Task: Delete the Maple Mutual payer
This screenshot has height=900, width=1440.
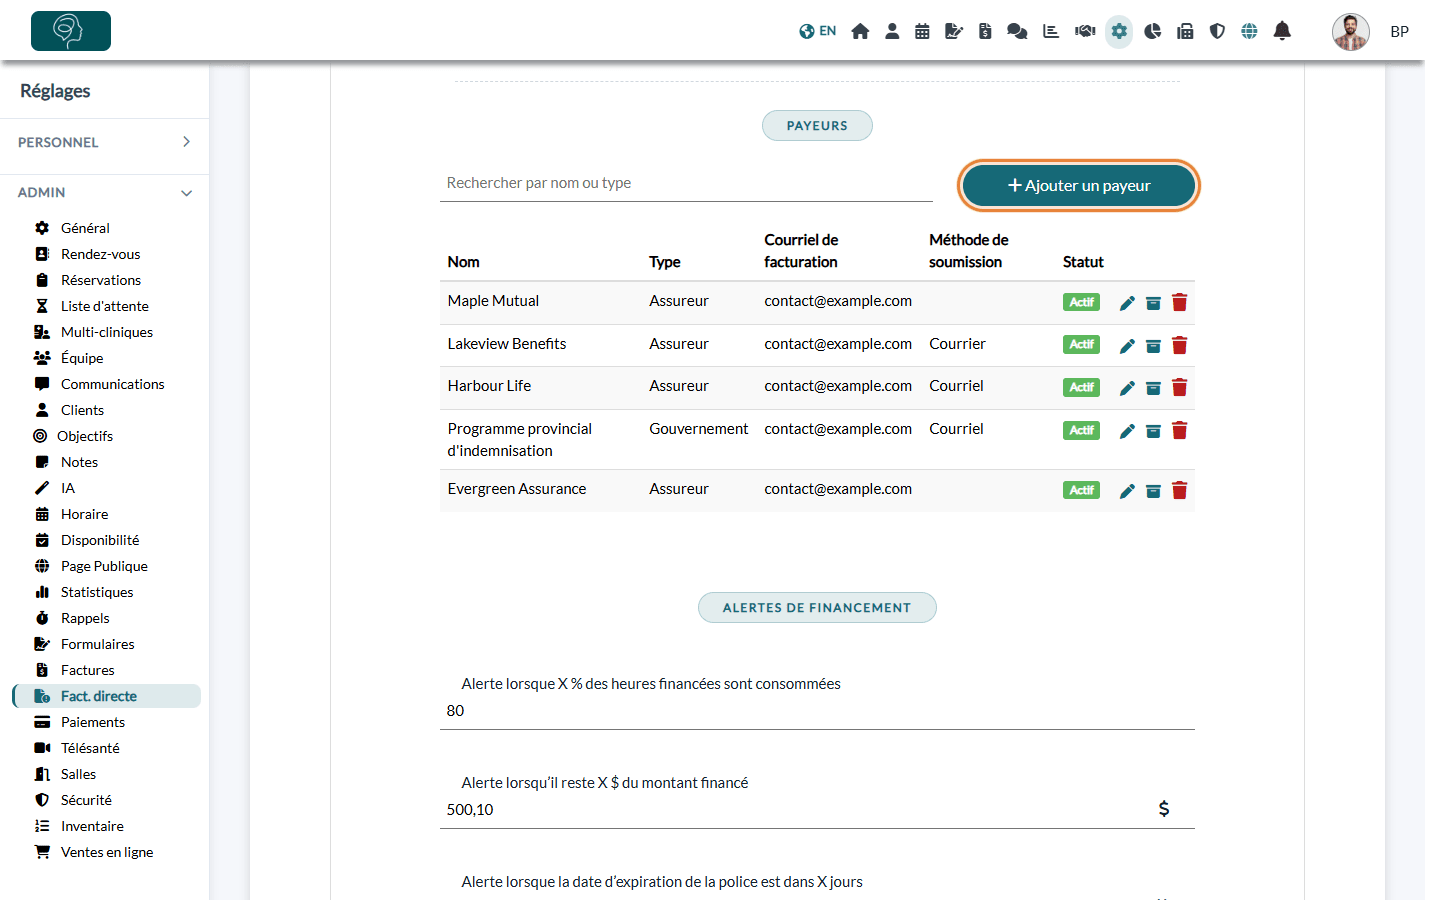Action: 1180,303
